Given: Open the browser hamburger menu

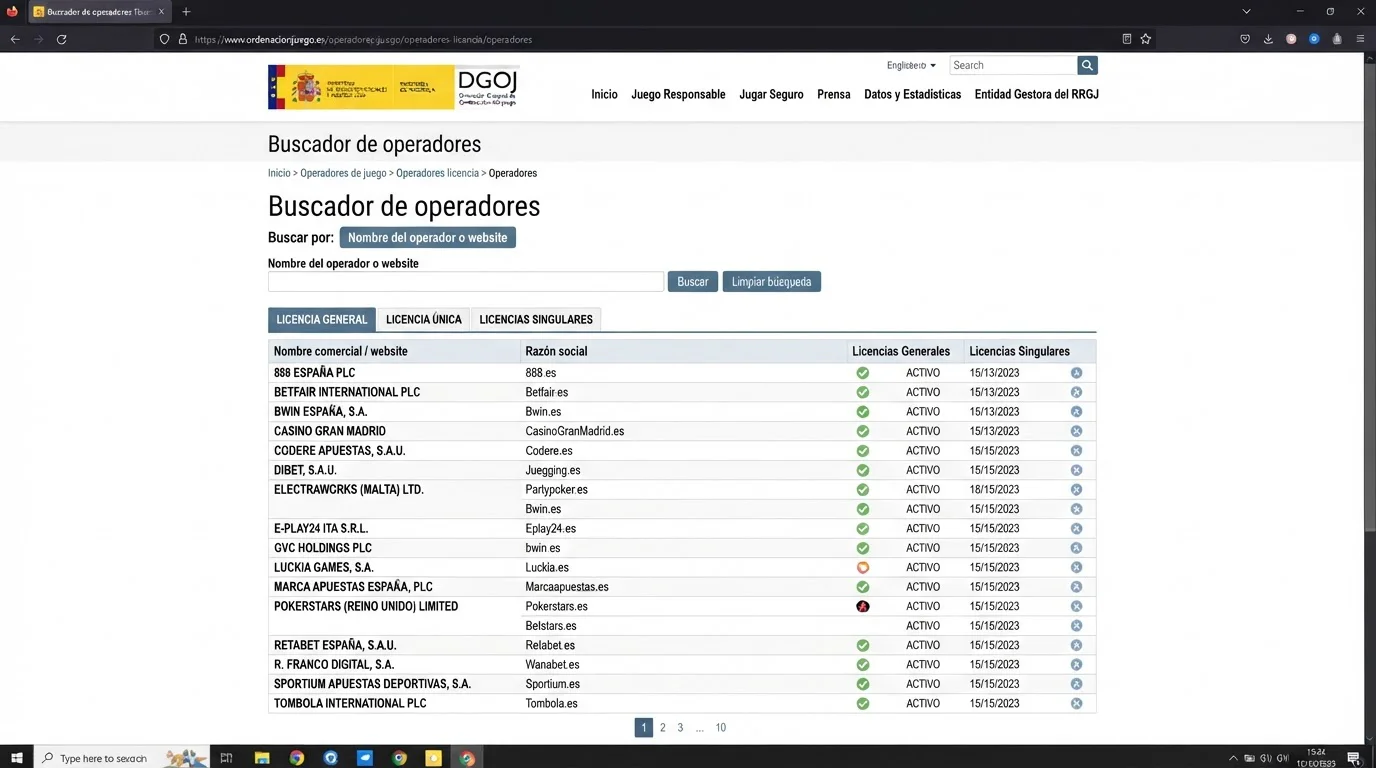Looking at the screenshot, I should pyautogui.click(x=1360, y=39).
